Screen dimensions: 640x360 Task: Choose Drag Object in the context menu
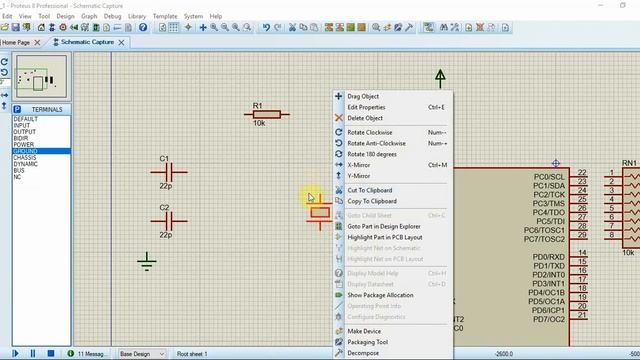coord(393,96)
